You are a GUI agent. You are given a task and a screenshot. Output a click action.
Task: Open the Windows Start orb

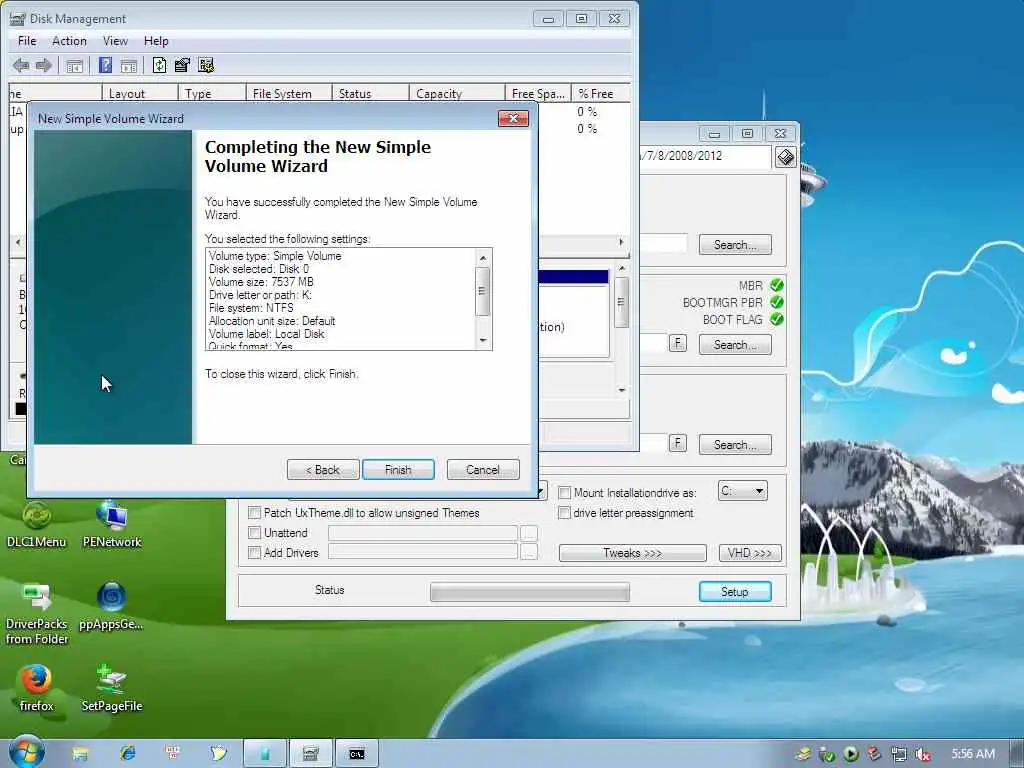[x=27, y=752]
